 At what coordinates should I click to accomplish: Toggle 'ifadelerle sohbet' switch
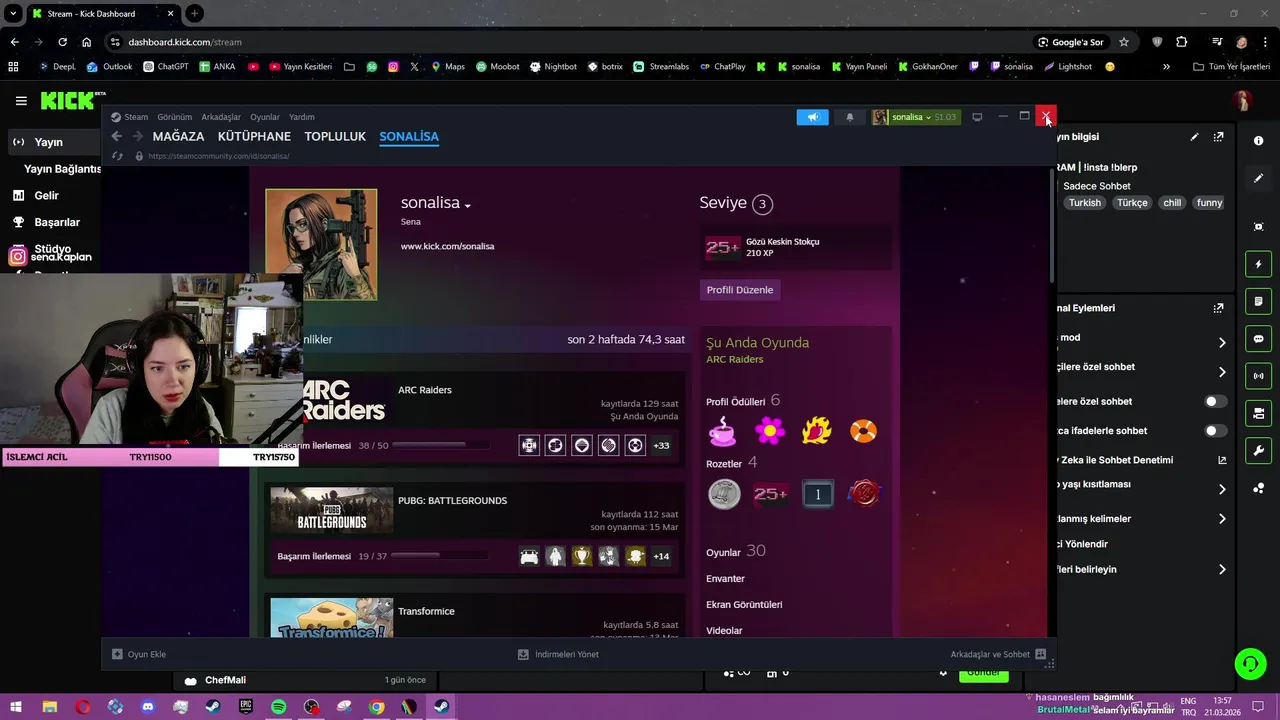coord(1215,431)
